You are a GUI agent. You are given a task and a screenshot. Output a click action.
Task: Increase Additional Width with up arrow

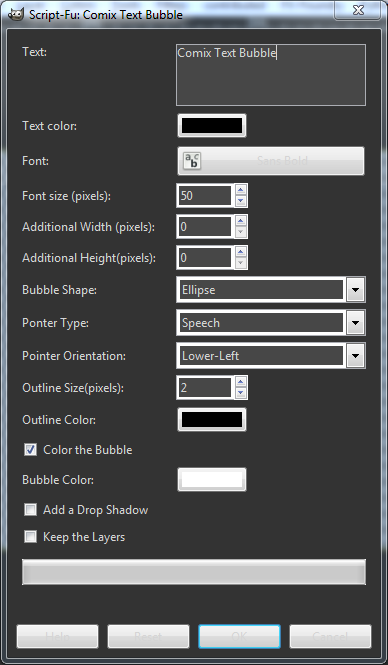click(x=240, y=221)
